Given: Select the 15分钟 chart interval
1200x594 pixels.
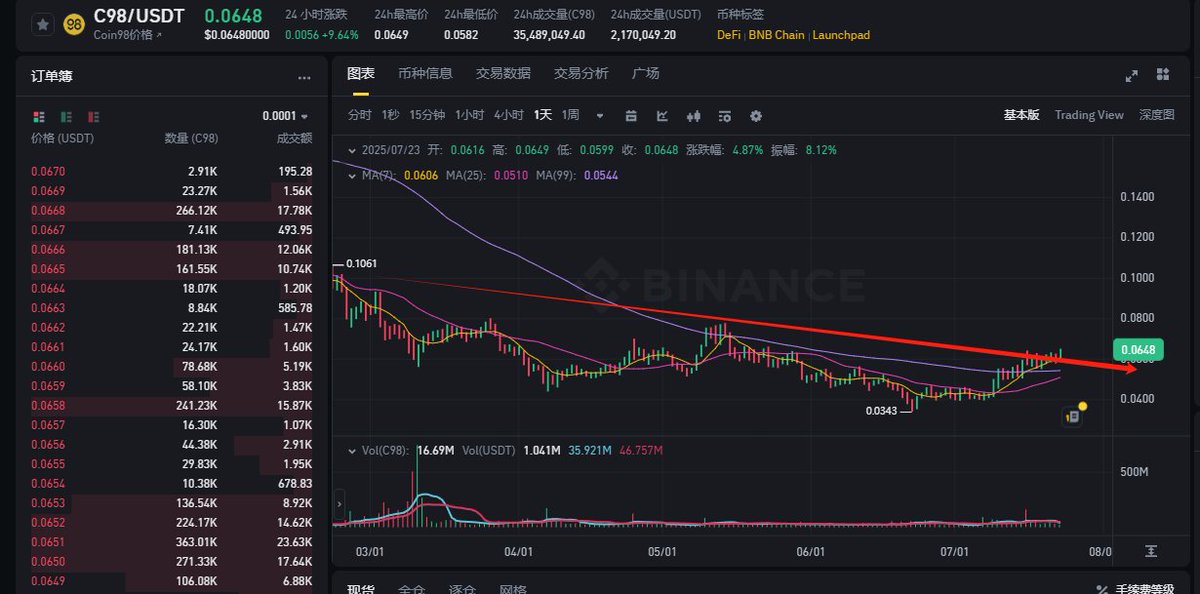Looking at the screenshot, I should (x=427, y=115).
